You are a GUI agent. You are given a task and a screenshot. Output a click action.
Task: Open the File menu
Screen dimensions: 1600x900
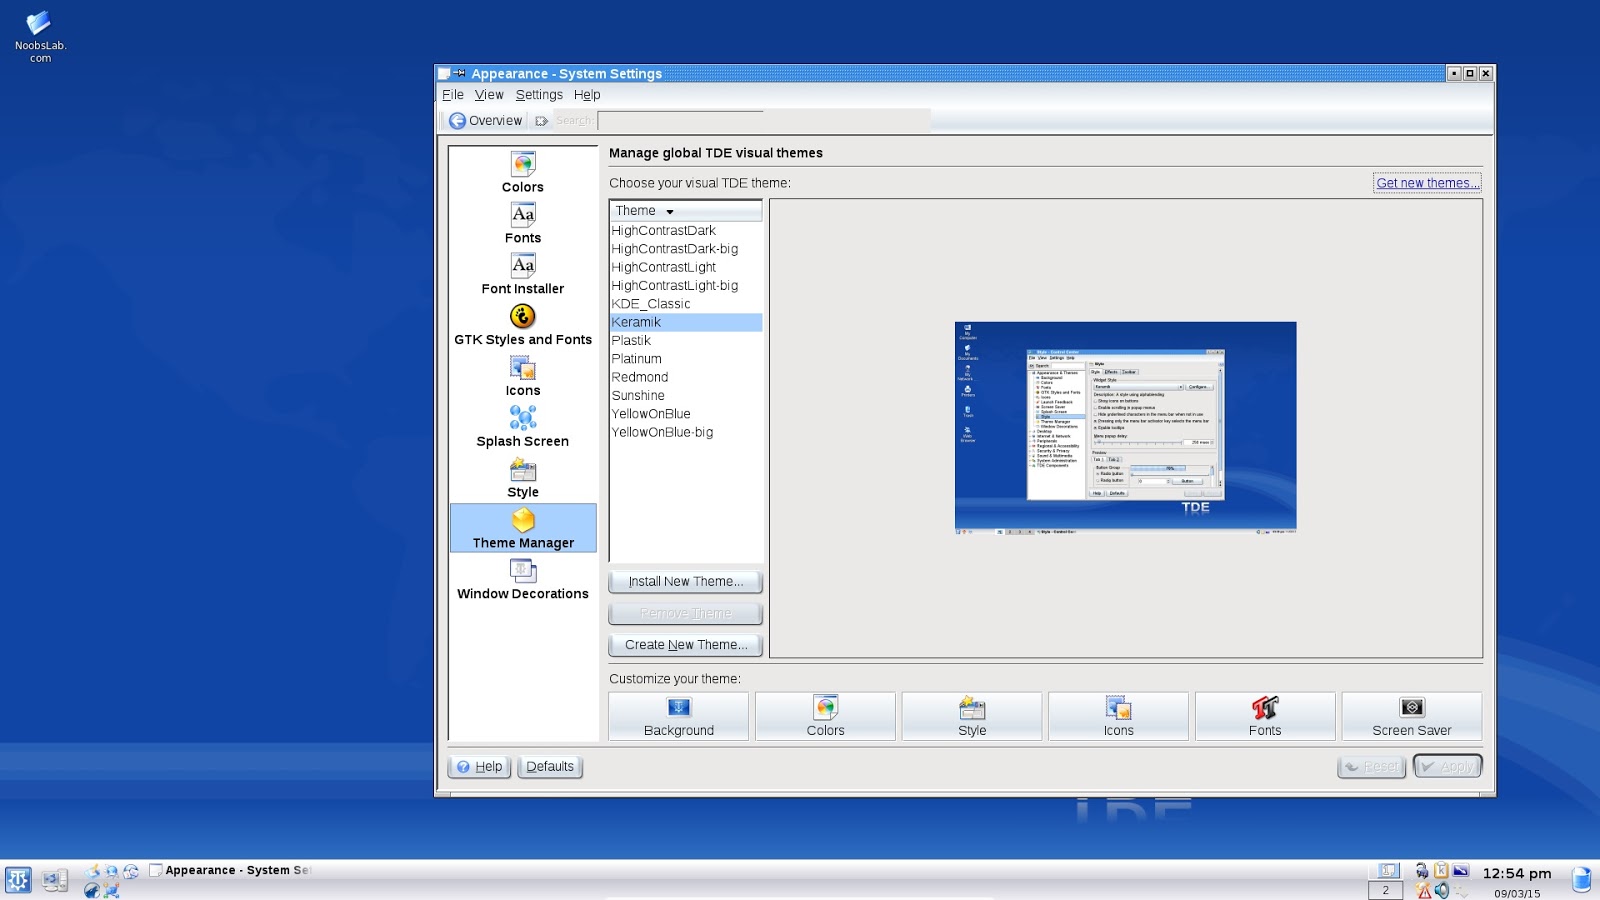[x=452, y=94]
